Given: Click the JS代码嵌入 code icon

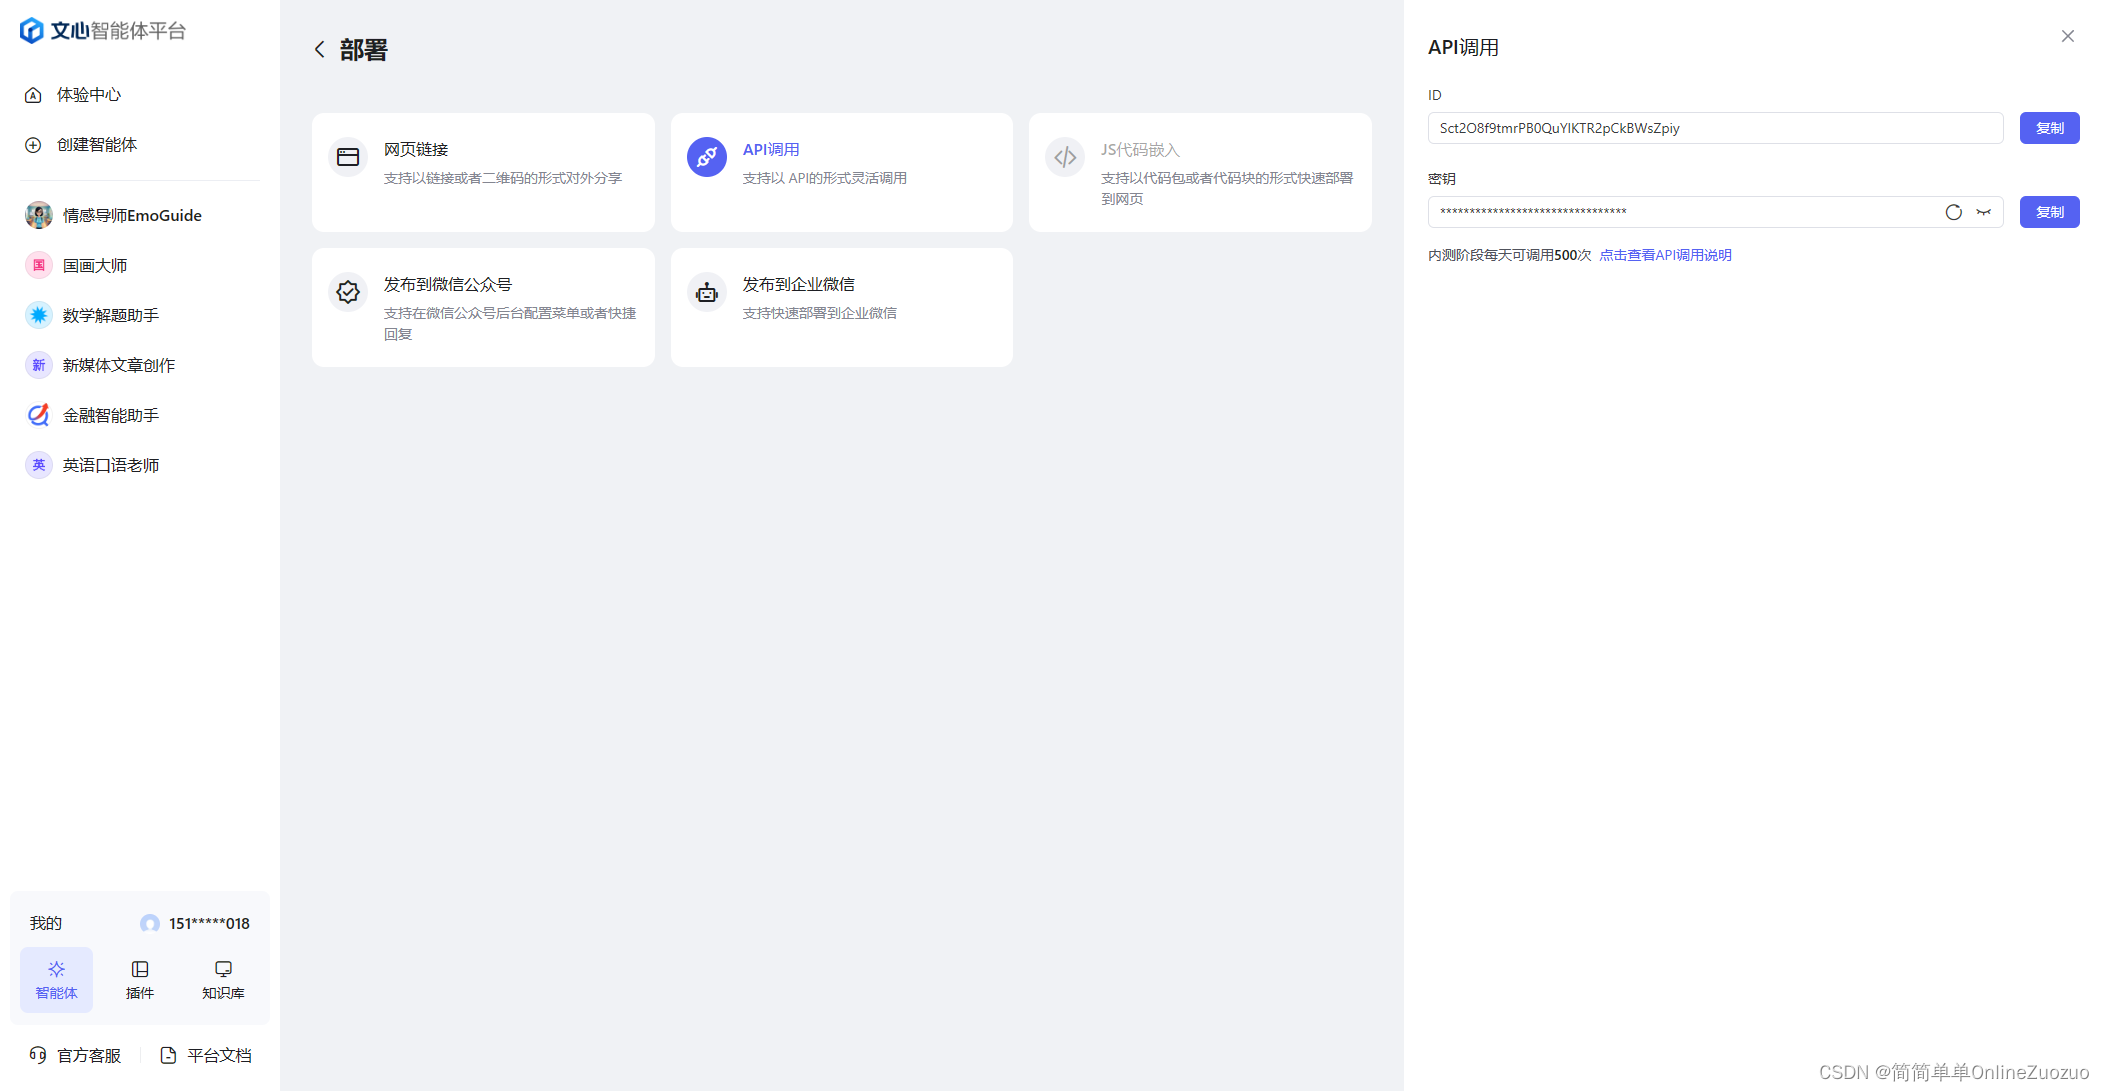Looking at the screenshot, I should pos(1065,157).
